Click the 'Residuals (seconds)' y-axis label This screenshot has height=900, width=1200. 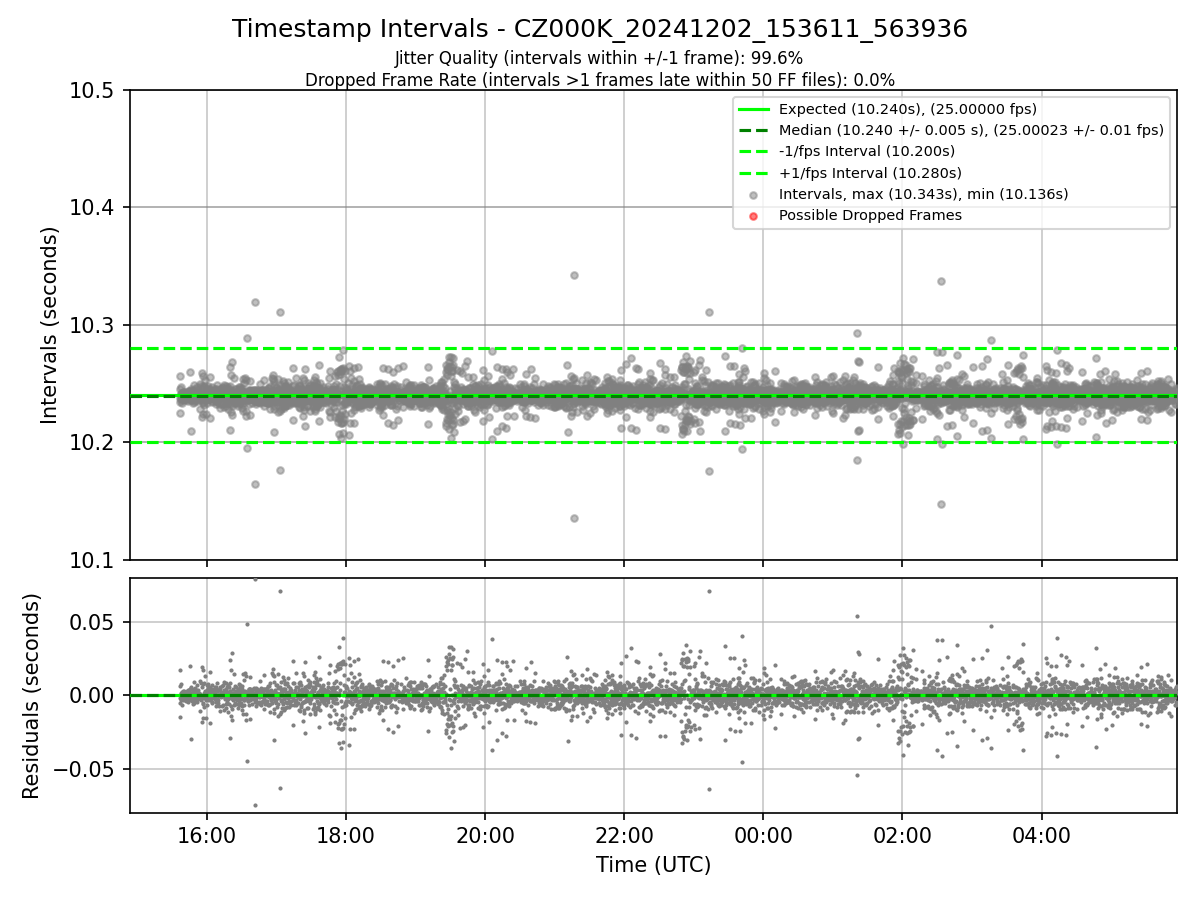32,696
